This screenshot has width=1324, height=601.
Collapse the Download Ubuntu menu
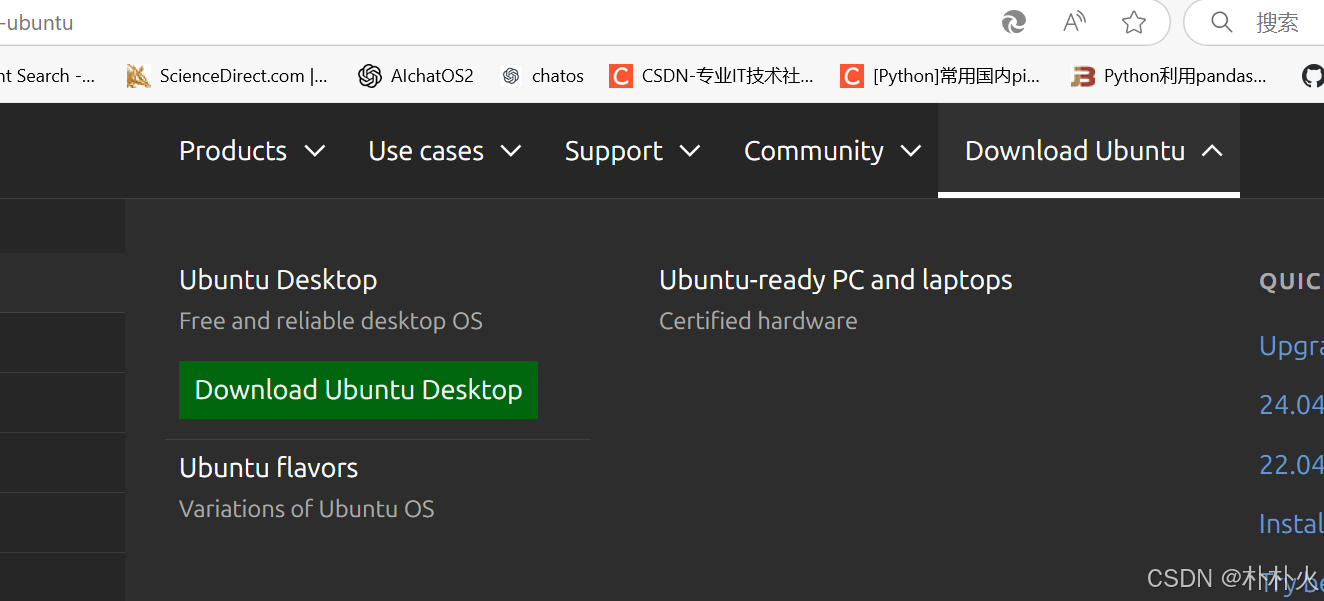[x=1089, y=151]
